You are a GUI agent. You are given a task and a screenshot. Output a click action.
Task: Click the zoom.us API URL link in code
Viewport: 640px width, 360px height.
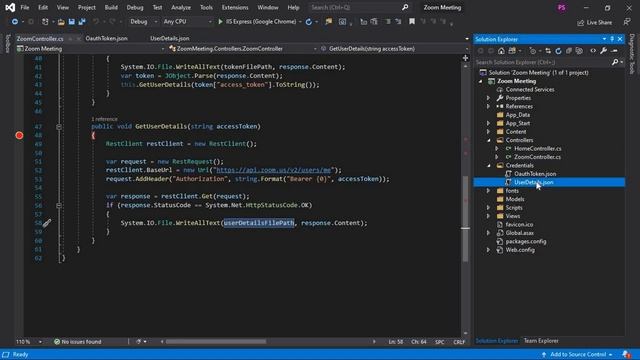click(273, 170)
